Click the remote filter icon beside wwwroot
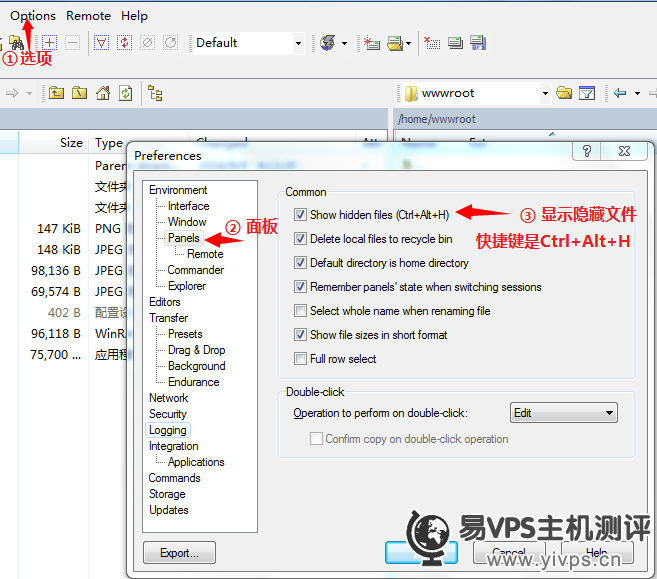The width and height of the screenshot is (657, 579). [587, 93]
